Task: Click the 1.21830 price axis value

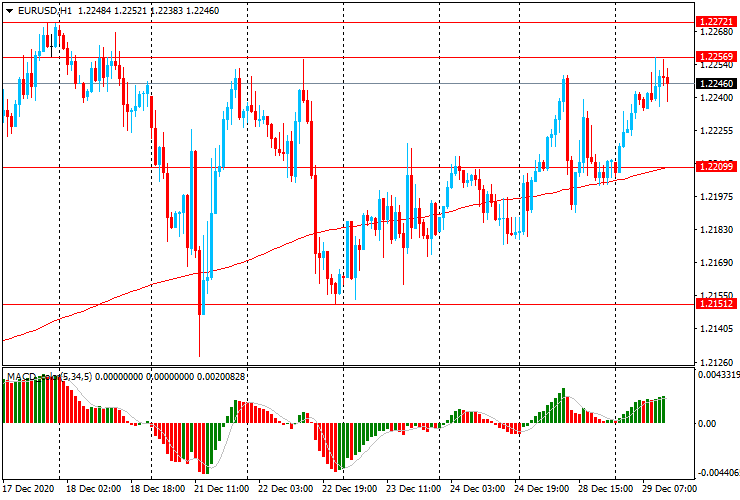Action: click(x=715, y=230)
